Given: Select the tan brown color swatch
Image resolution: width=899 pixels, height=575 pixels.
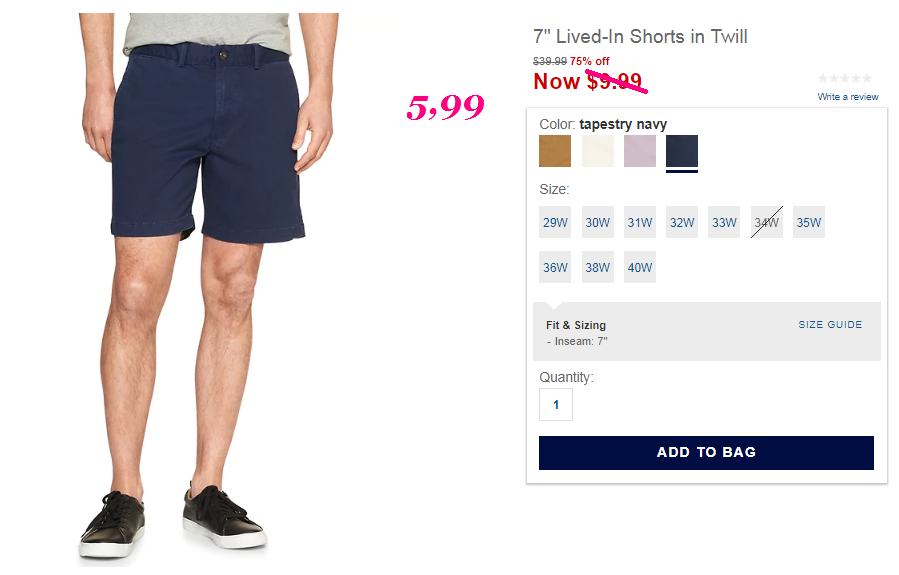Looking at the screenshot, I should click(x=554, y=151).
